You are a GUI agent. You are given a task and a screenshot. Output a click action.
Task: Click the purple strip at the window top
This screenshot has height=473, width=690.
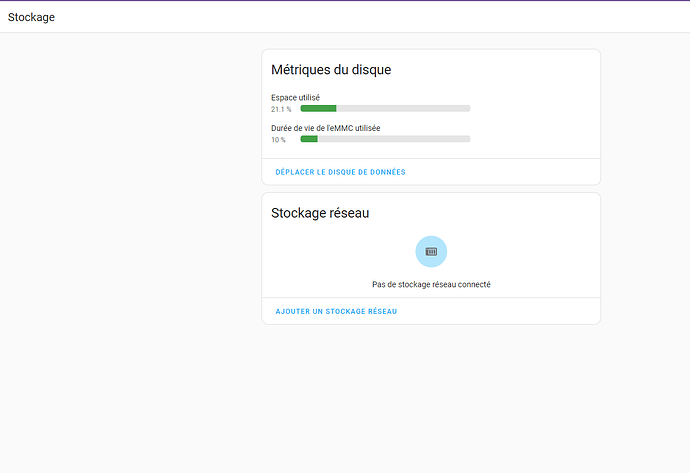point(345,1)
